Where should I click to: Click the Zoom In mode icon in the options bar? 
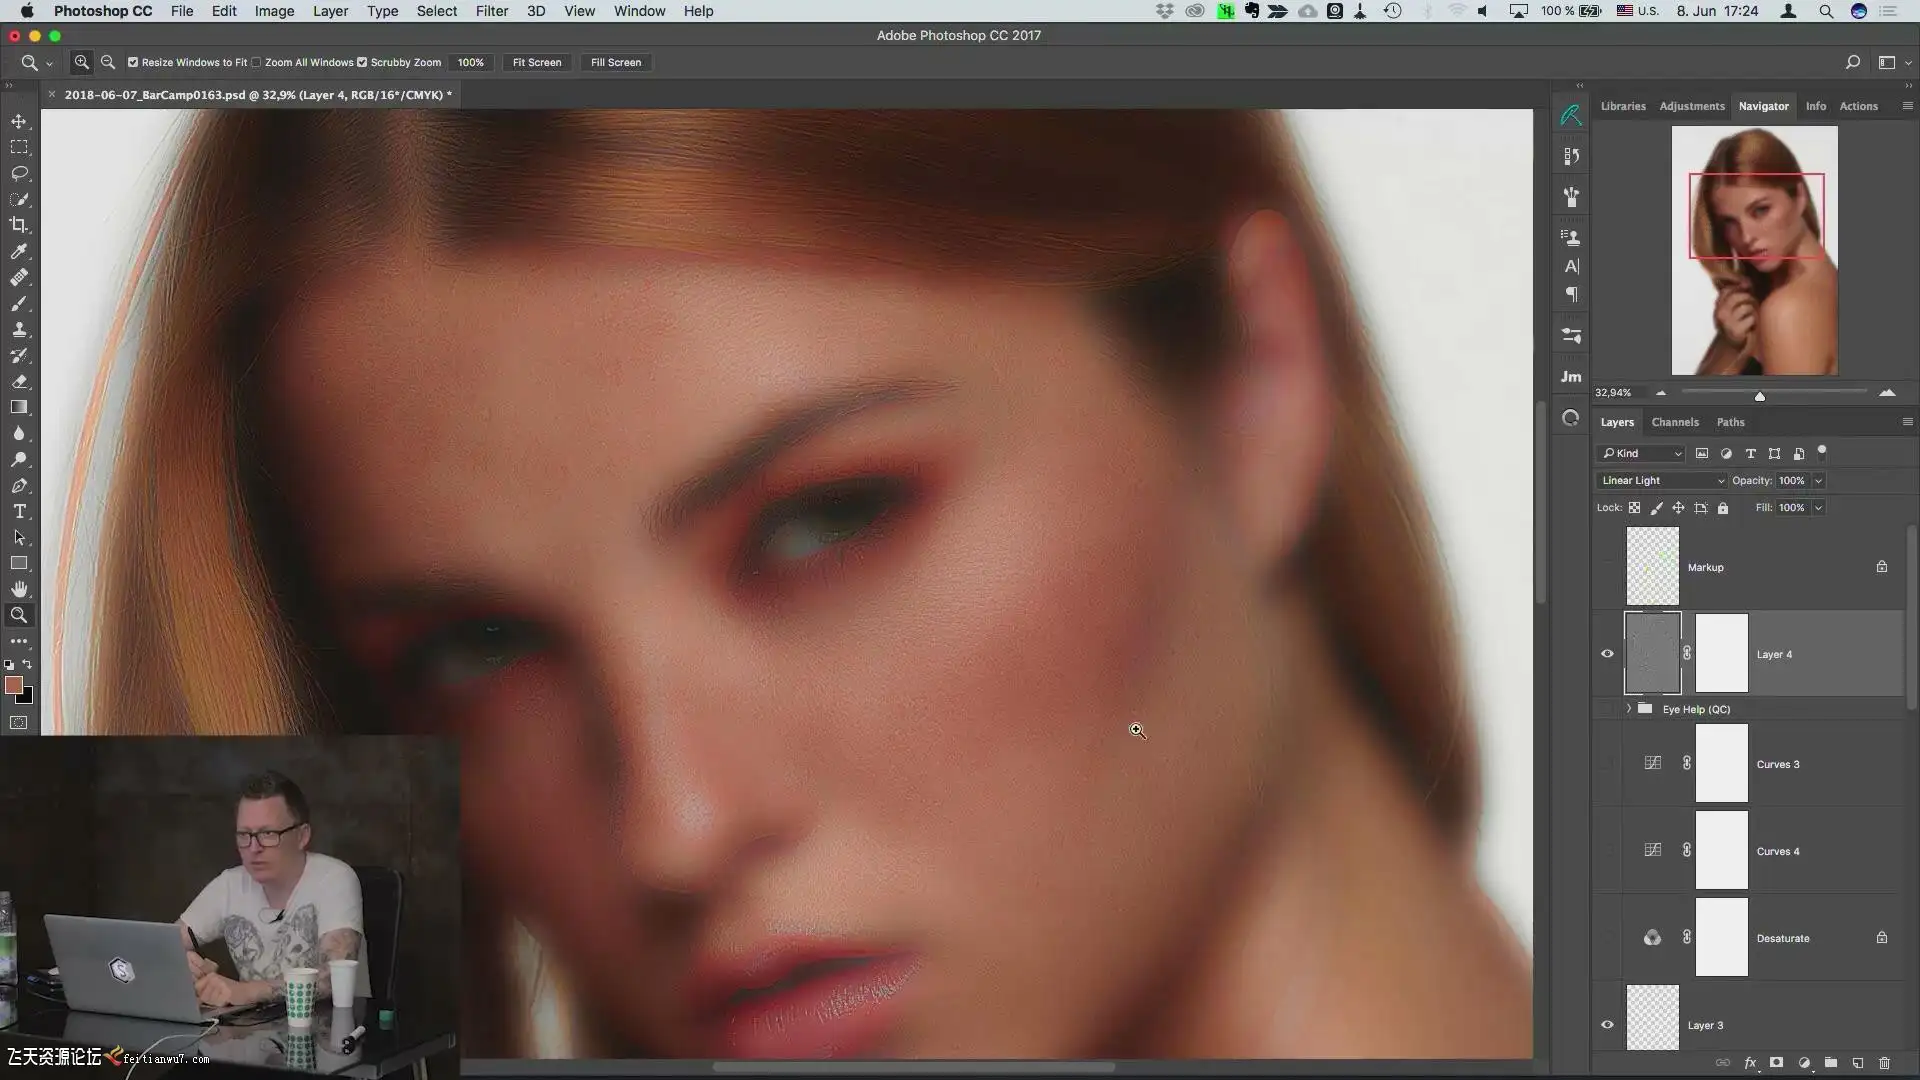click(82, 62)
